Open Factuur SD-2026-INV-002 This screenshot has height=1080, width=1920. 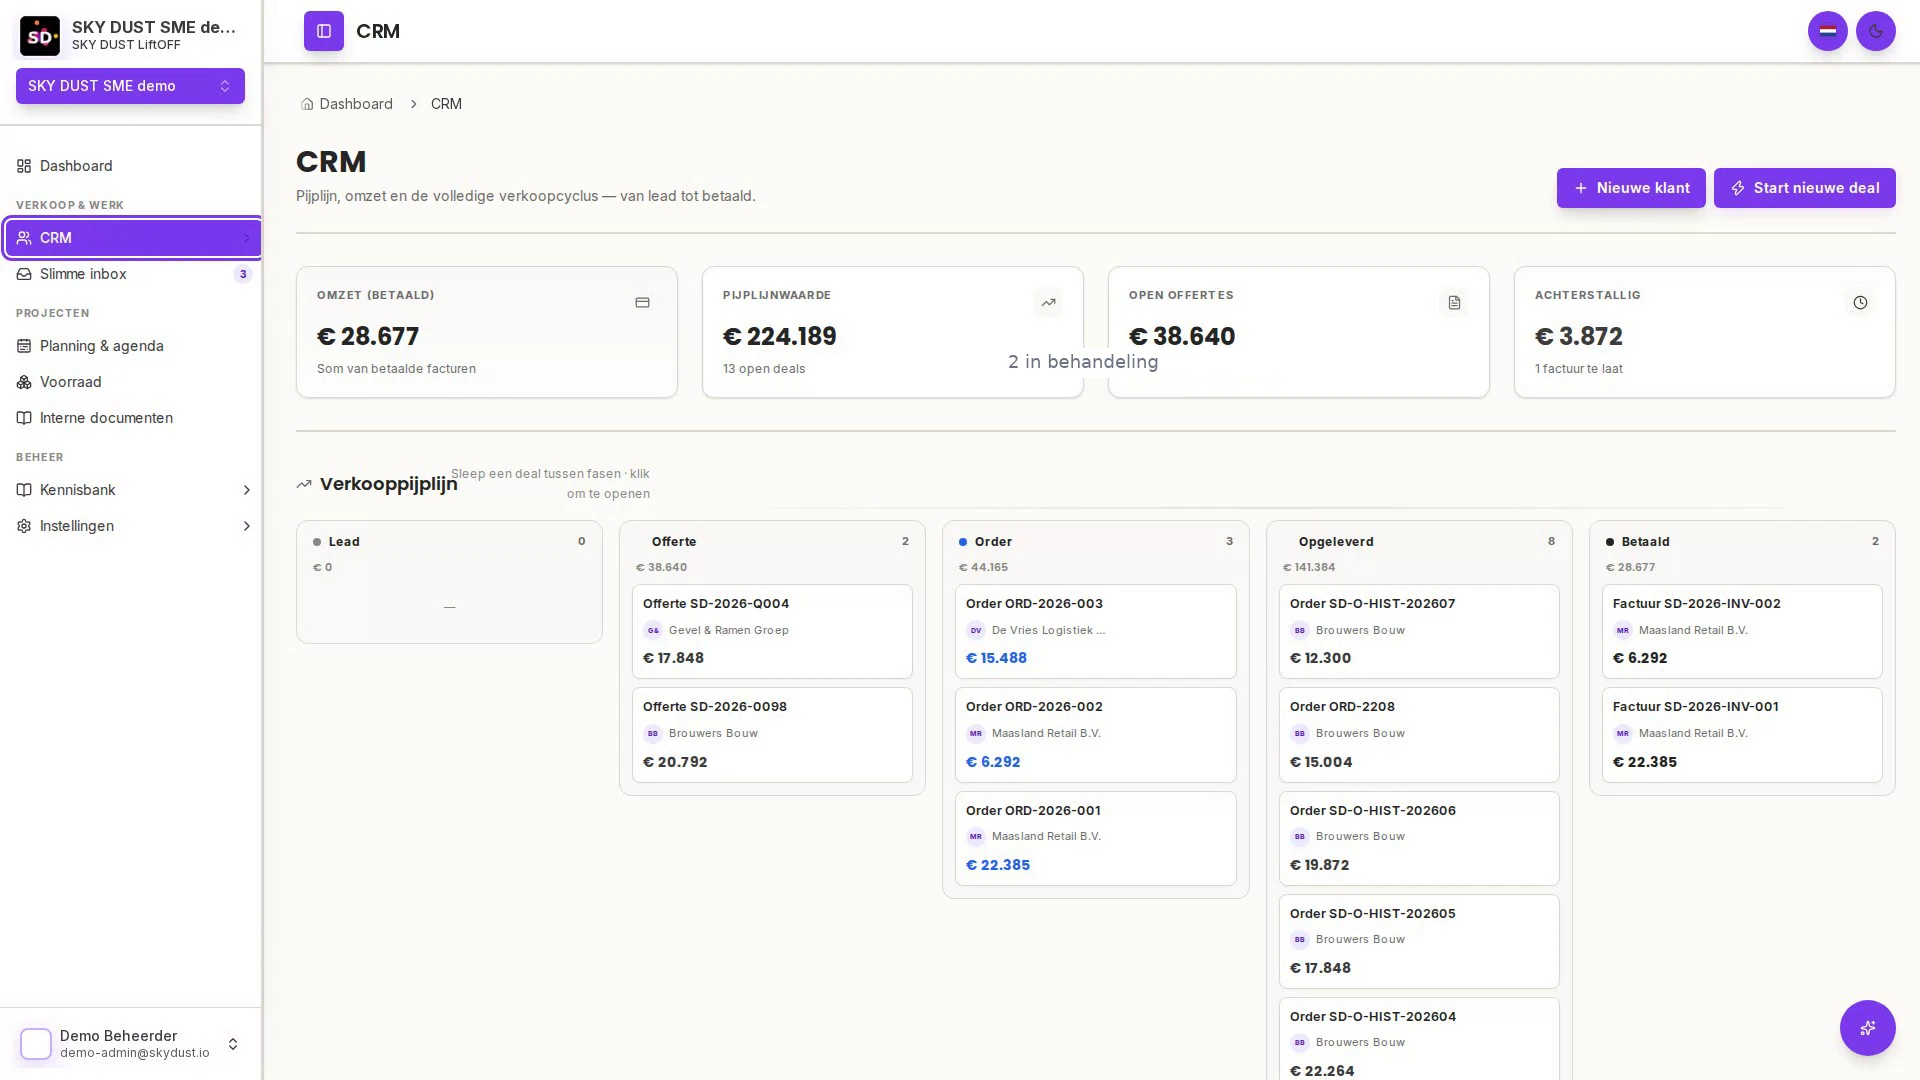click(1742, 631)
